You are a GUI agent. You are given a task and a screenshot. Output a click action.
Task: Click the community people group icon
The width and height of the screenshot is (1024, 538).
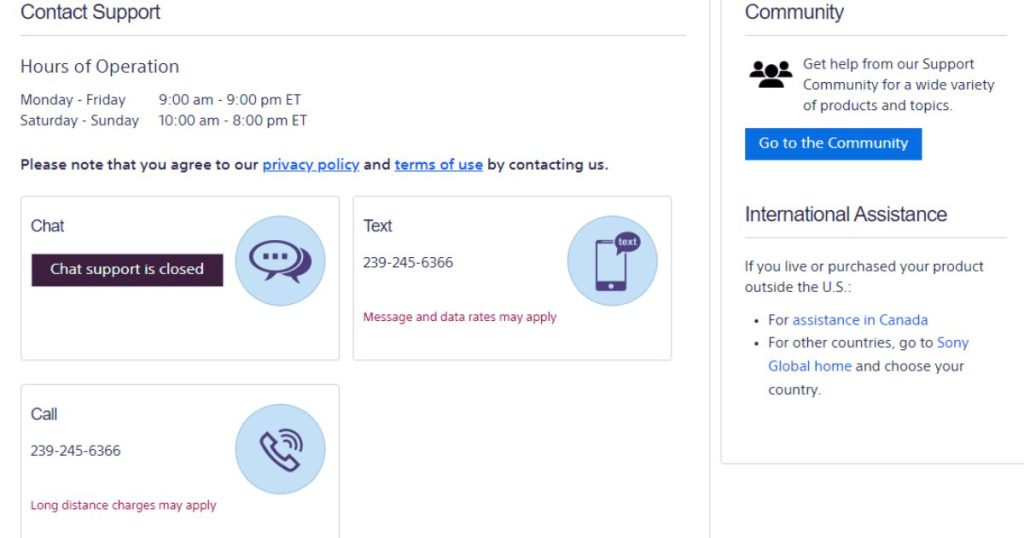click(x=771, y=74)
